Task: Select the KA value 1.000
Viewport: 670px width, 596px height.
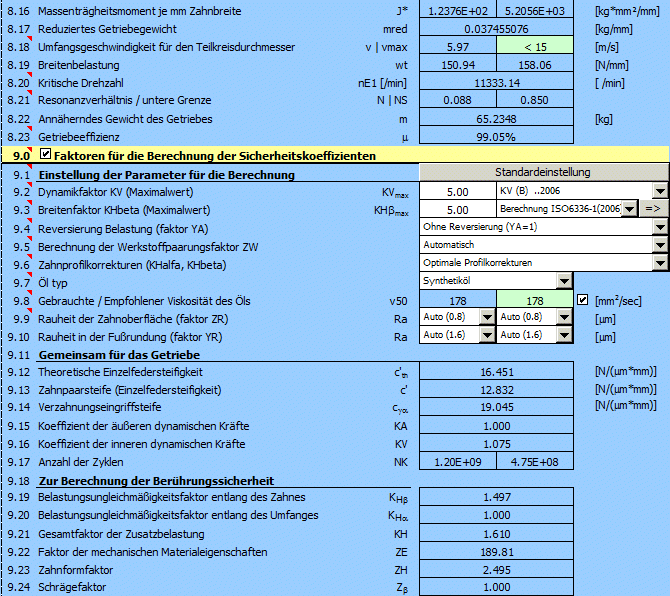Action: pos(497,425)
